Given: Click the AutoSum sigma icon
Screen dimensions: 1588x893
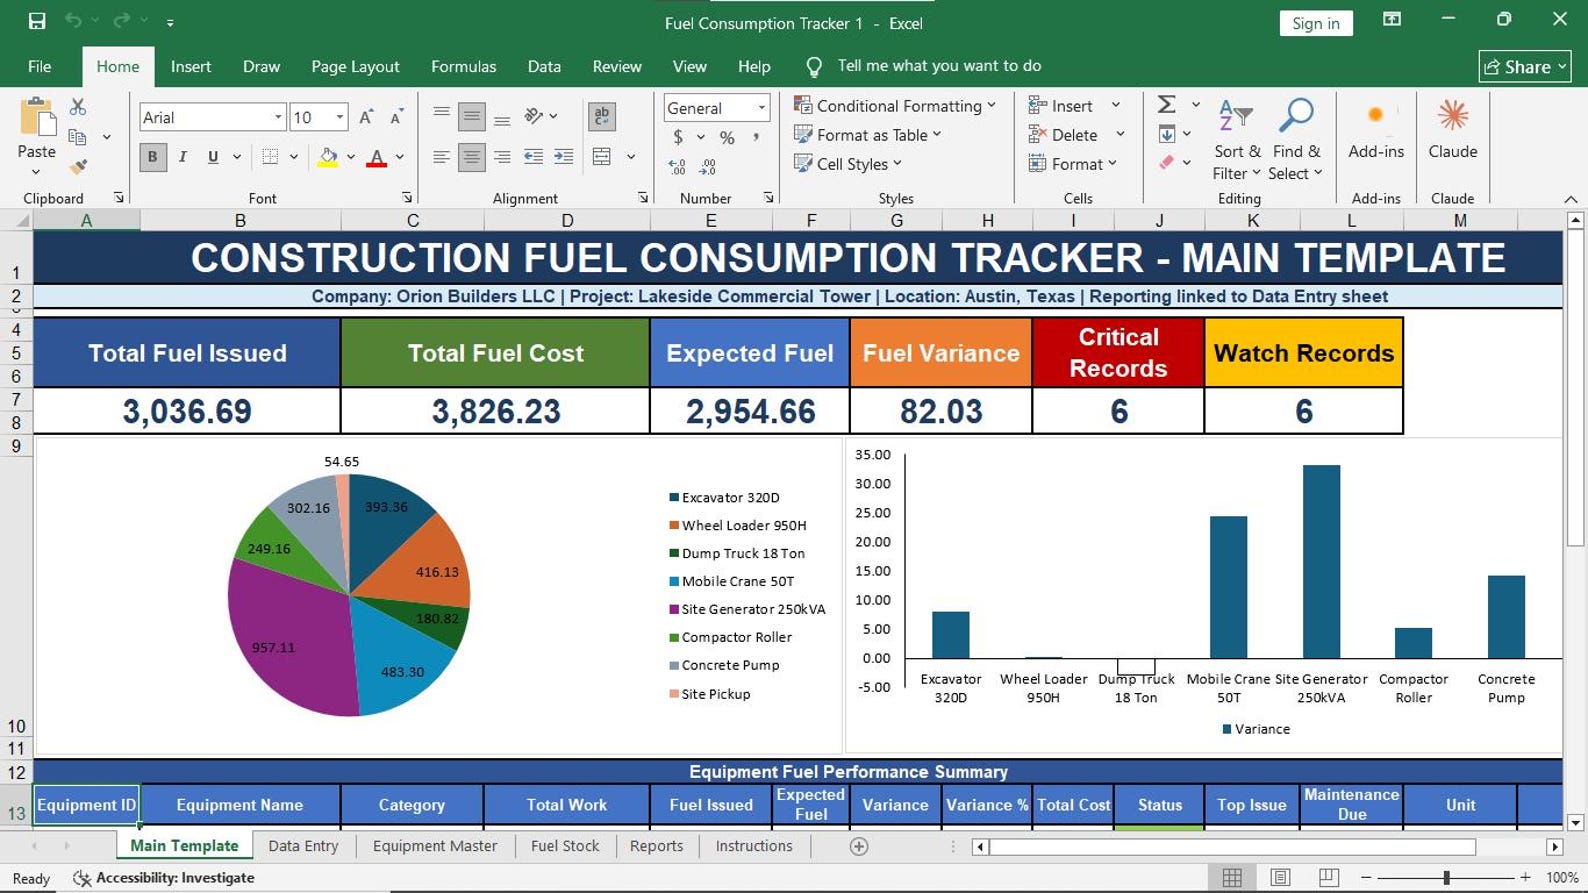Looking at the screenshot, I should click(x=1166, y=104).
